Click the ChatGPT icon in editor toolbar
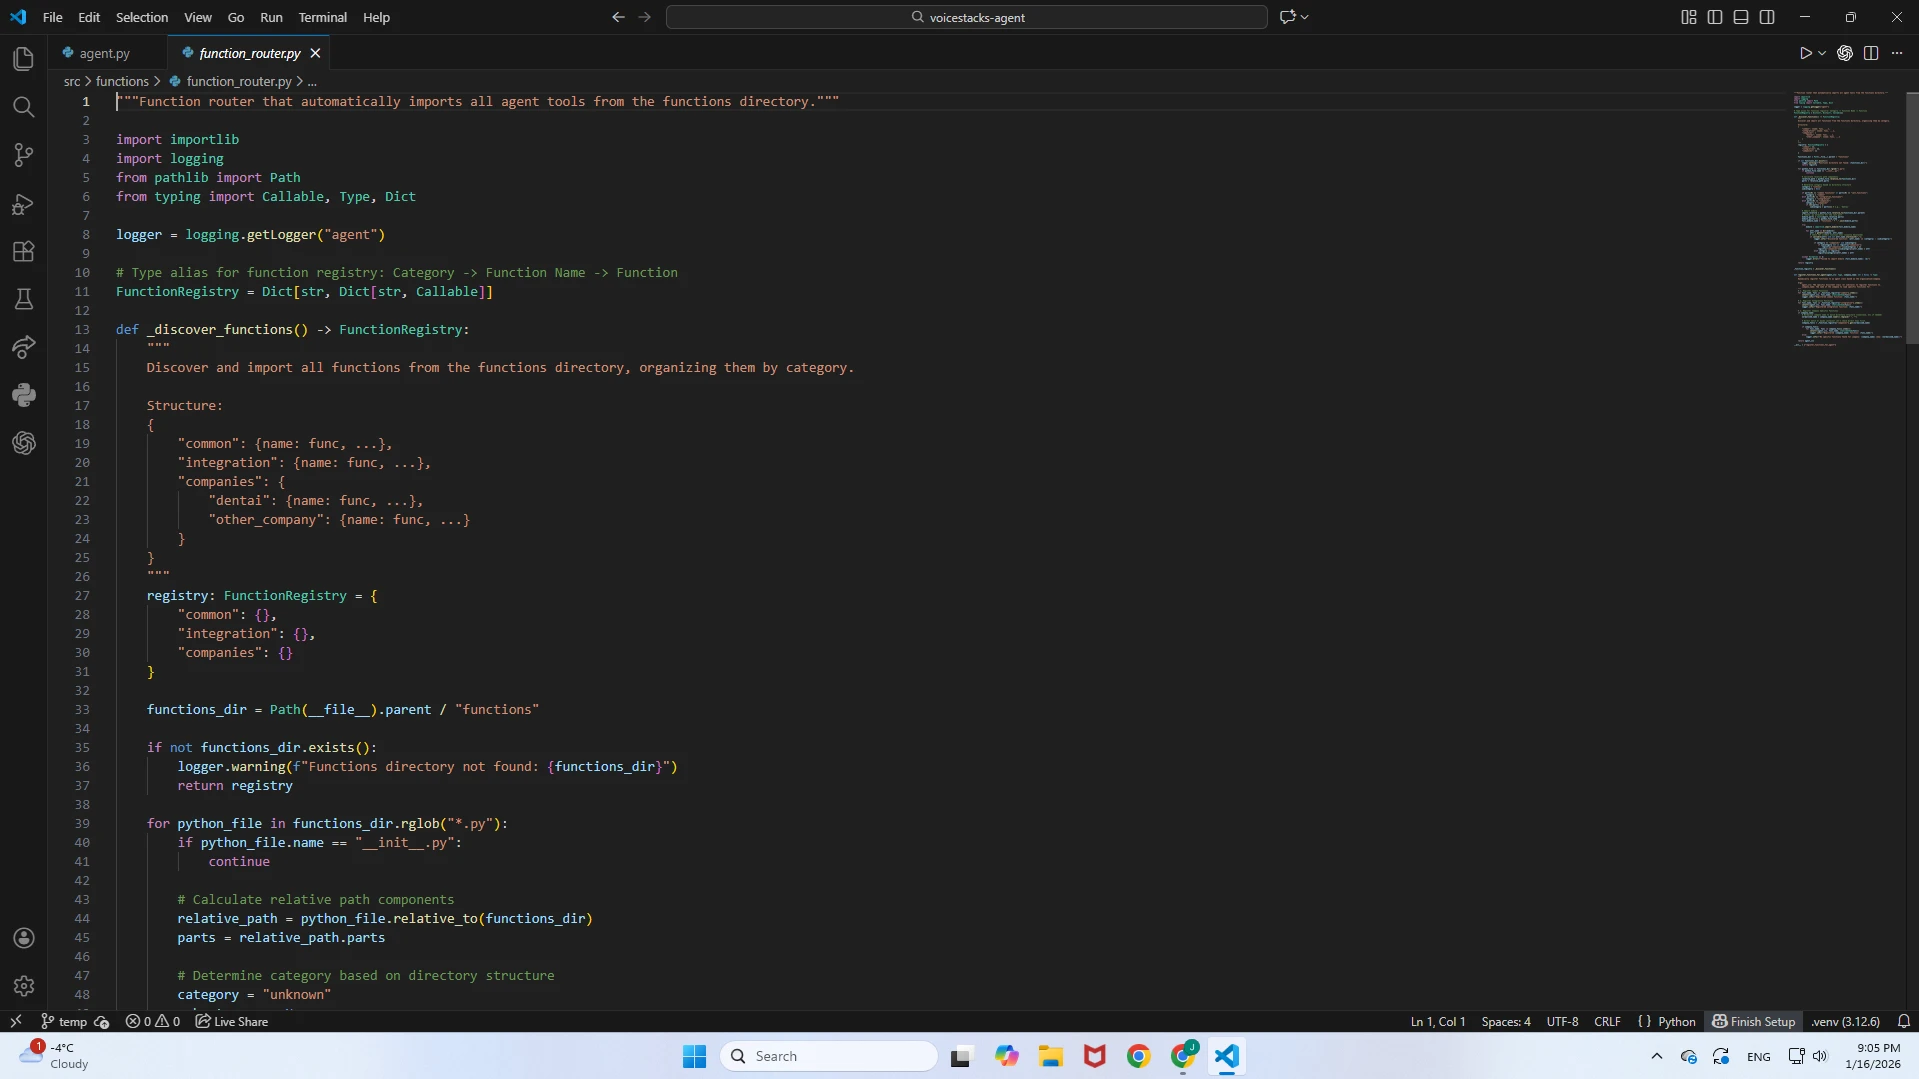The image size is (1919, 1079). (x=1845, y=53)
